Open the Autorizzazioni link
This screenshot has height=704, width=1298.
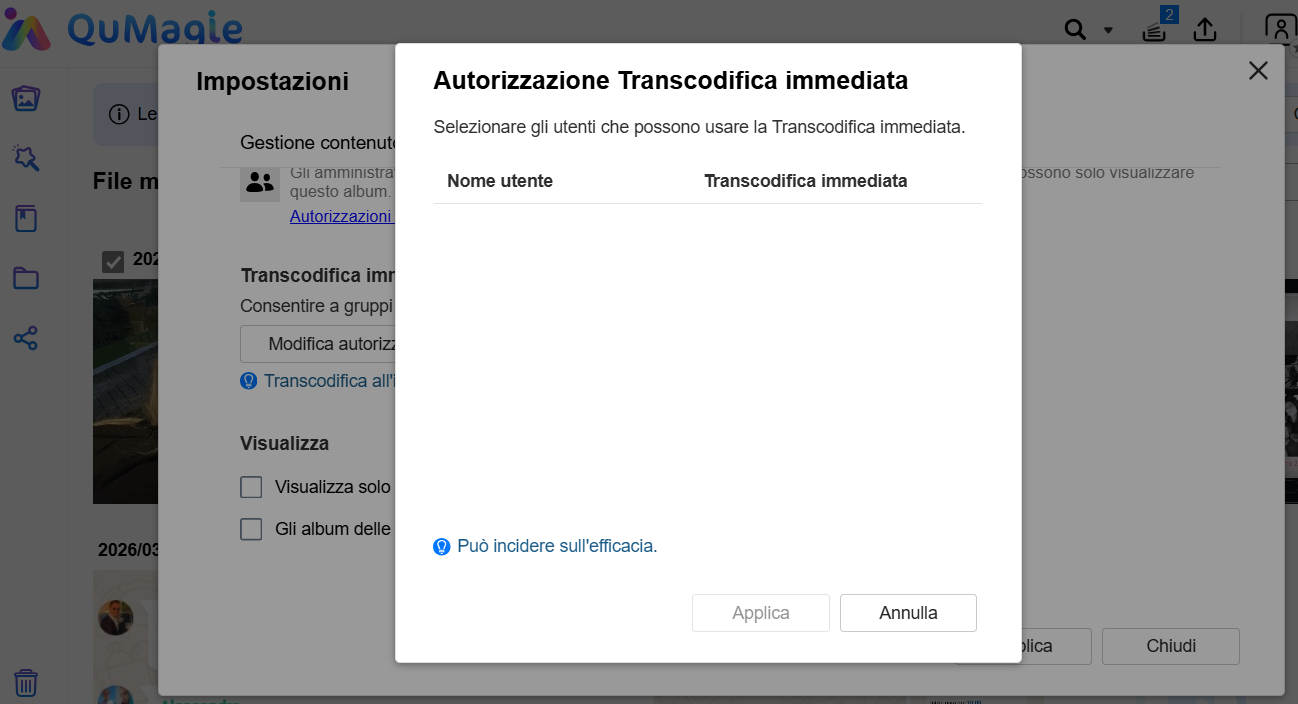pos(342,216)
